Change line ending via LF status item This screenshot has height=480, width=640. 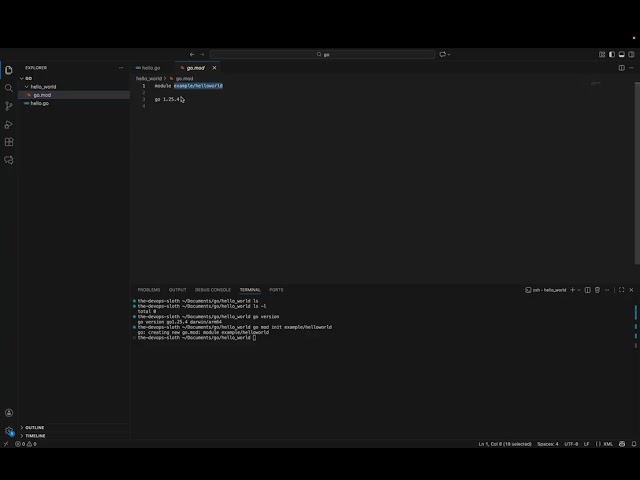tap(587, 444)
